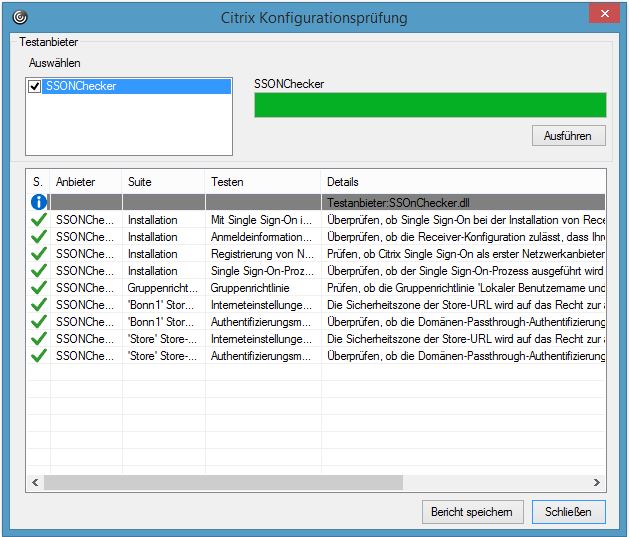Viewport: 629px width, 537px height.
Task: Click green checkmark for first 'Bonn1' Store row
Action: [38, 305]
